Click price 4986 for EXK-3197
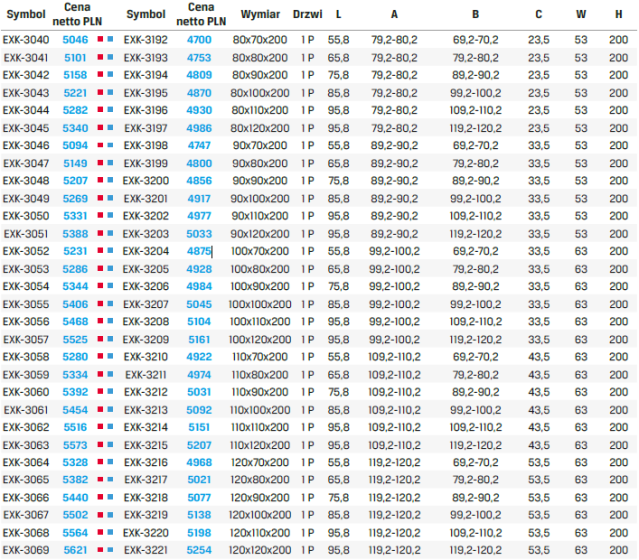Viewport: 639px width, 560px height. (199, 128)
